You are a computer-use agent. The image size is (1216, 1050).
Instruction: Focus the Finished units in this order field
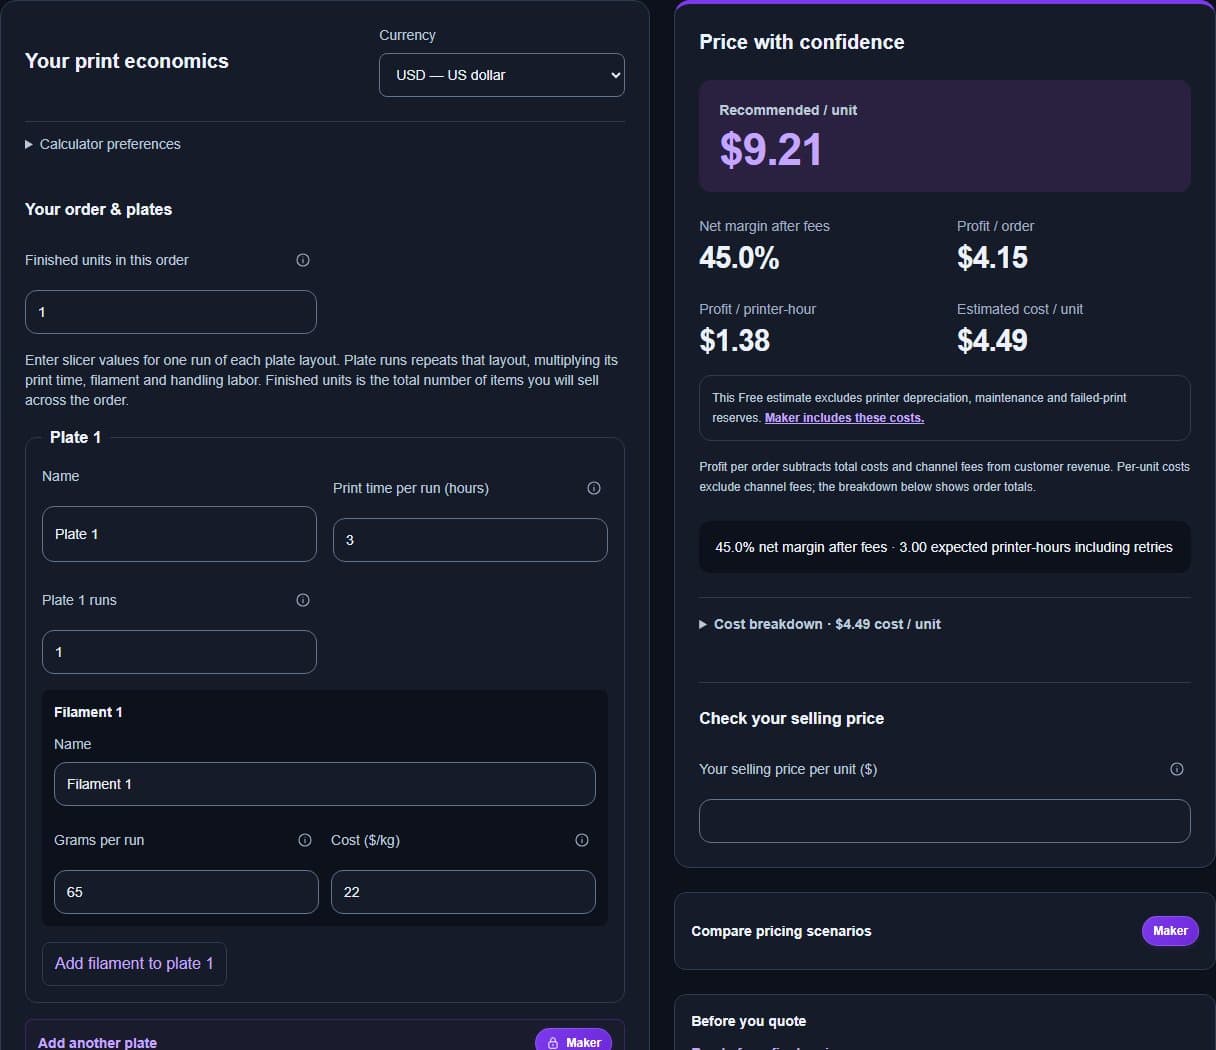click(x=171, y=312)
